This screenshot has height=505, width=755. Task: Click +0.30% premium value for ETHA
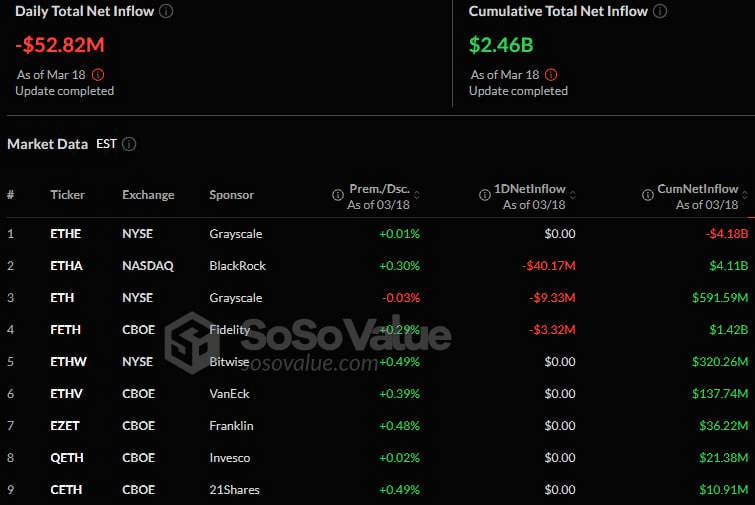tap(400, 266)
